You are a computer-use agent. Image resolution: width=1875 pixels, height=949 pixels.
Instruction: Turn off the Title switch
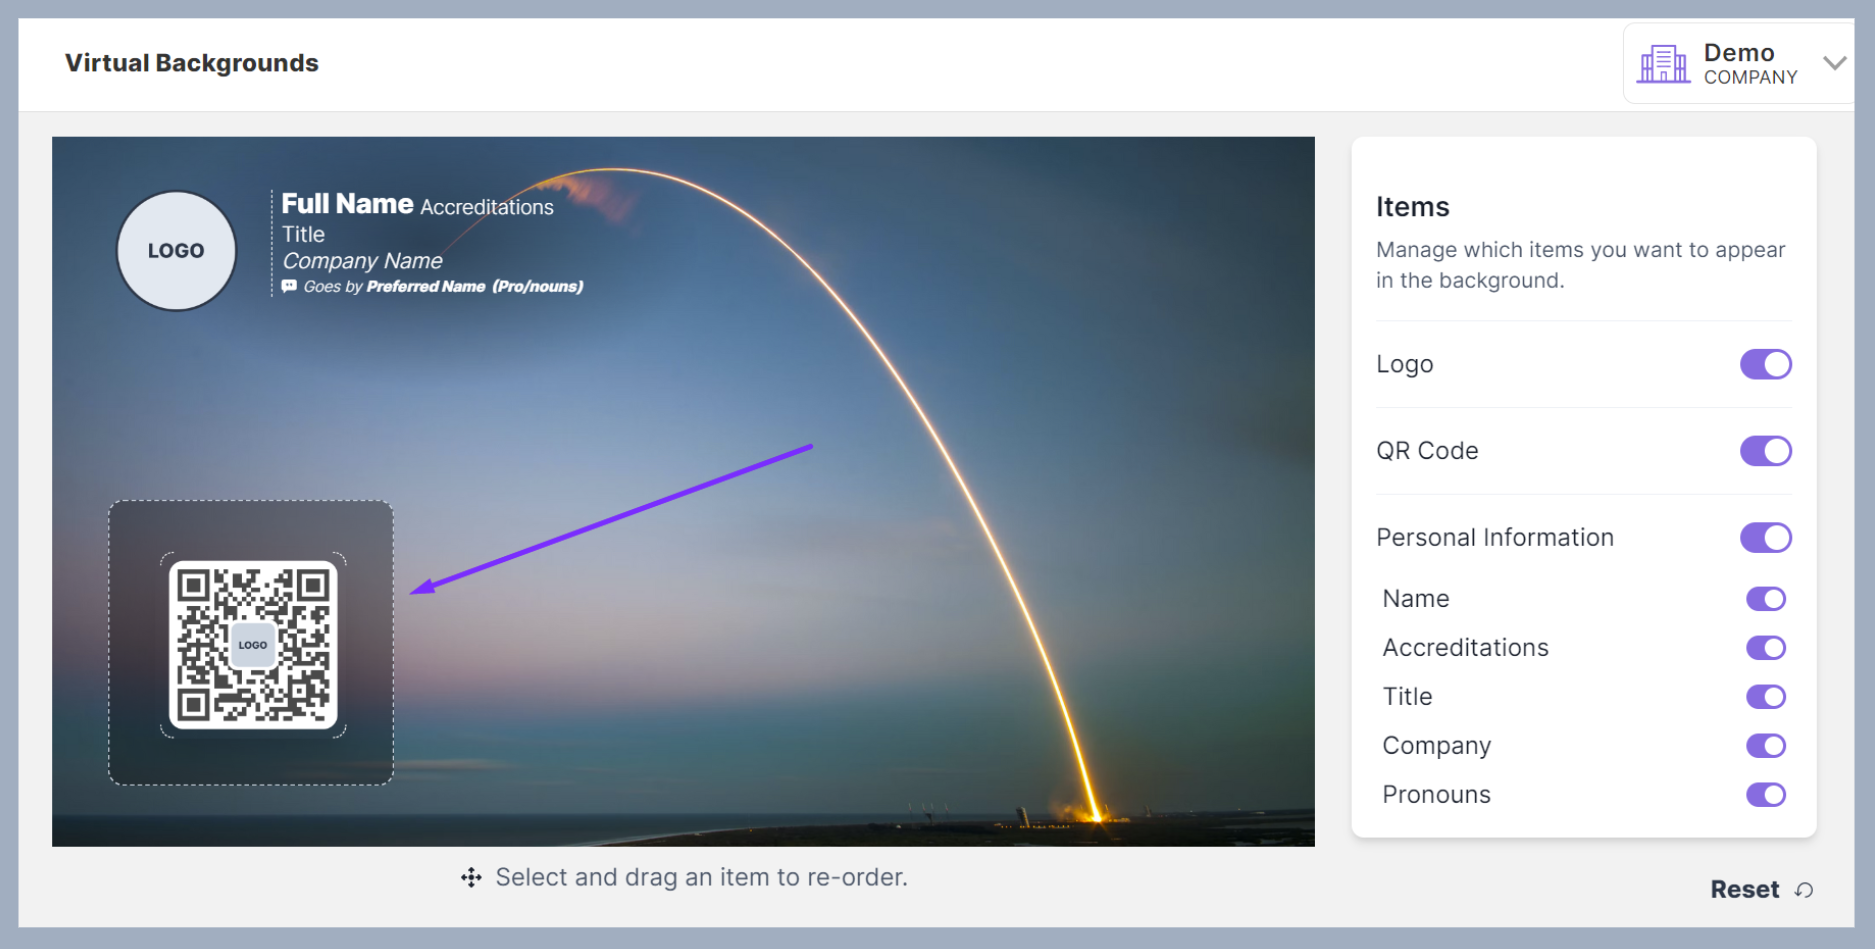click(1766, 697)
